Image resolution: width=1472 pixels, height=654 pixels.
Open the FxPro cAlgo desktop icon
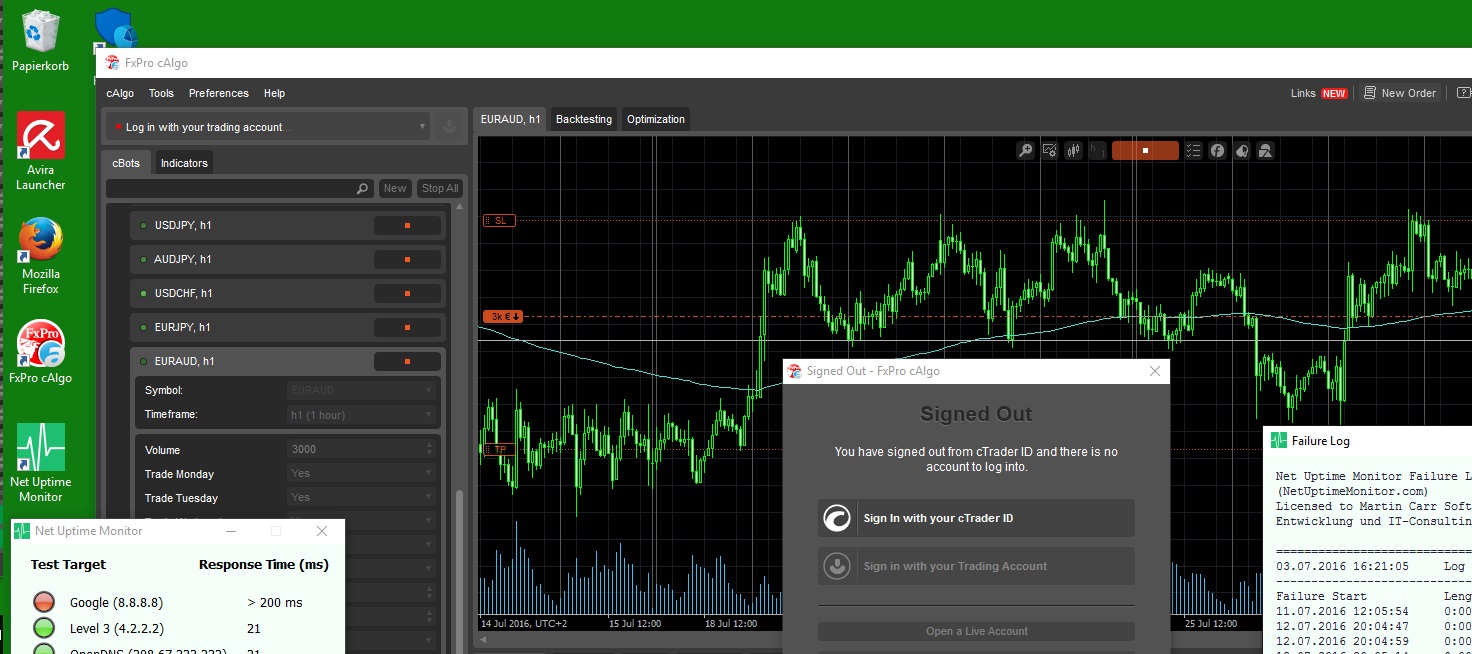click(41, 352)
